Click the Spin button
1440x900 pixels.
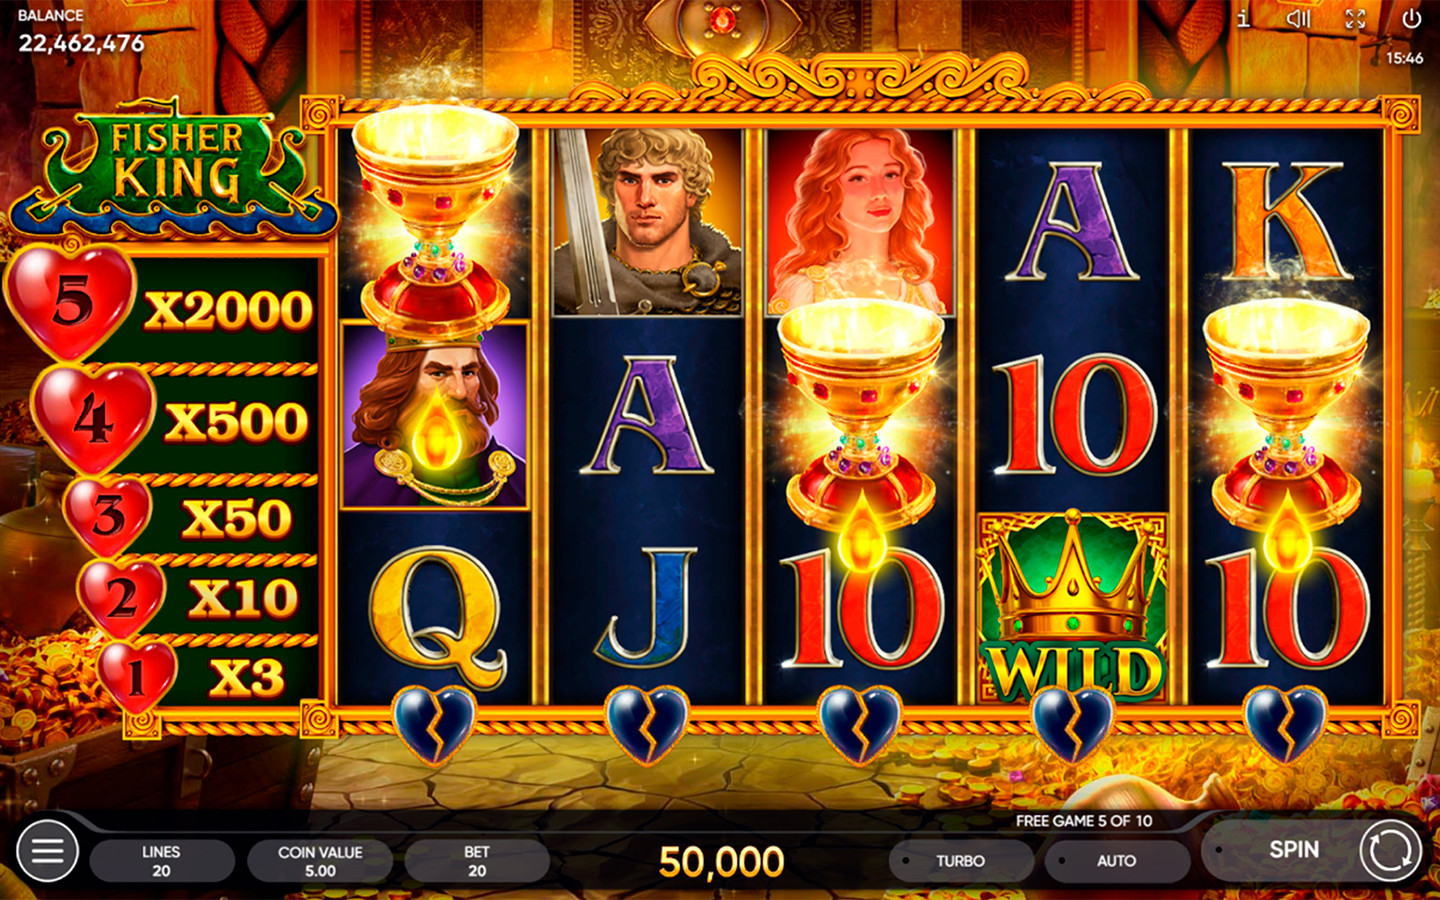(x=1294, y=850)
